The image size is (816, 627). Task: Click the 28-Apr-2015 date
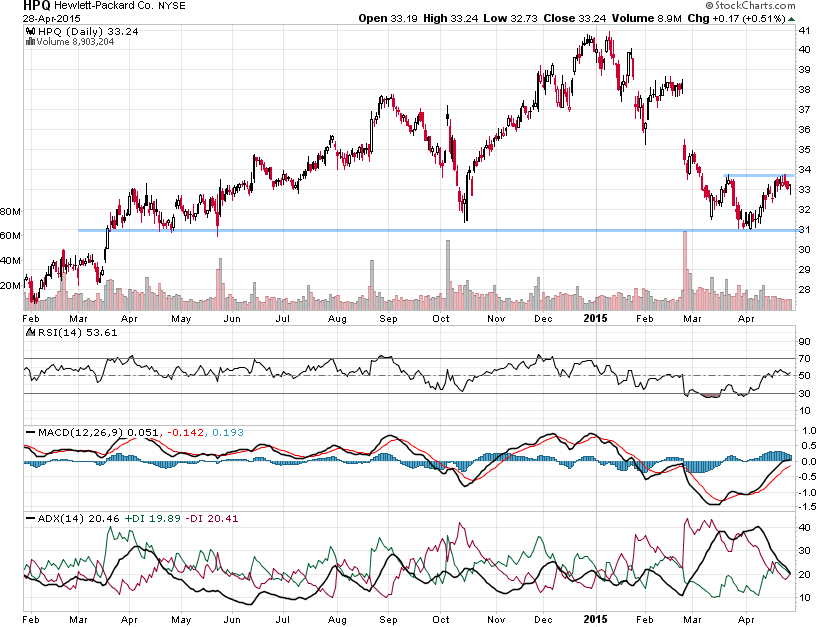pyautogui.click(x=51, y=18)
